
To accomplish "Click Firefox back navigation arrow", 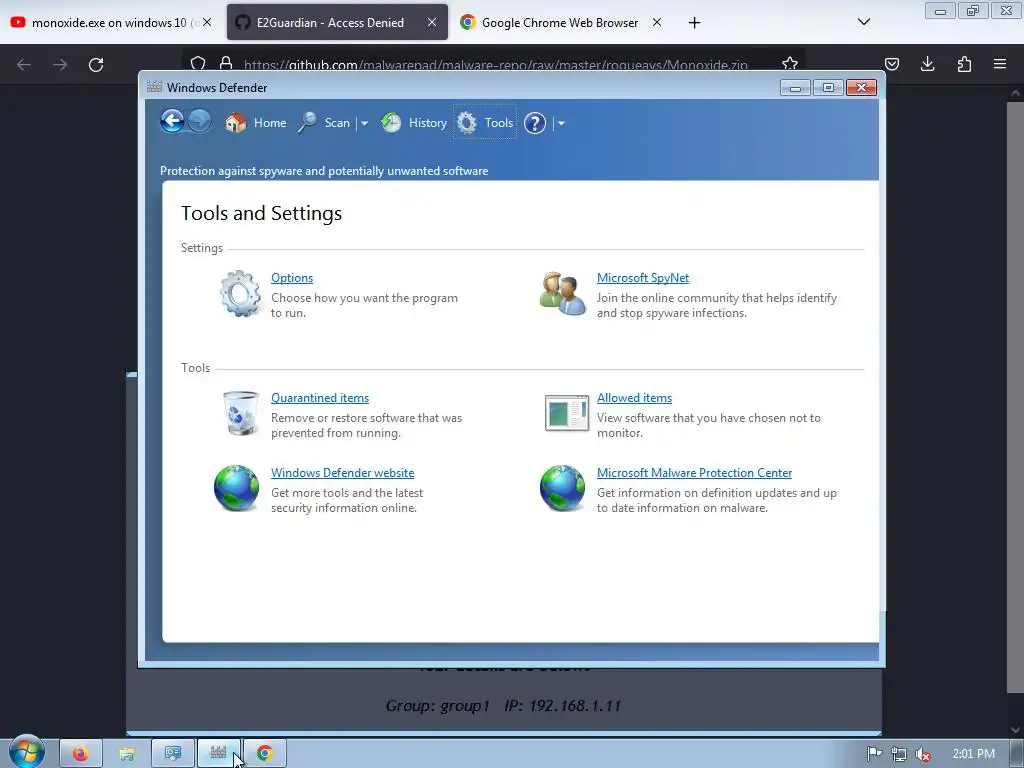I will 24,65.
